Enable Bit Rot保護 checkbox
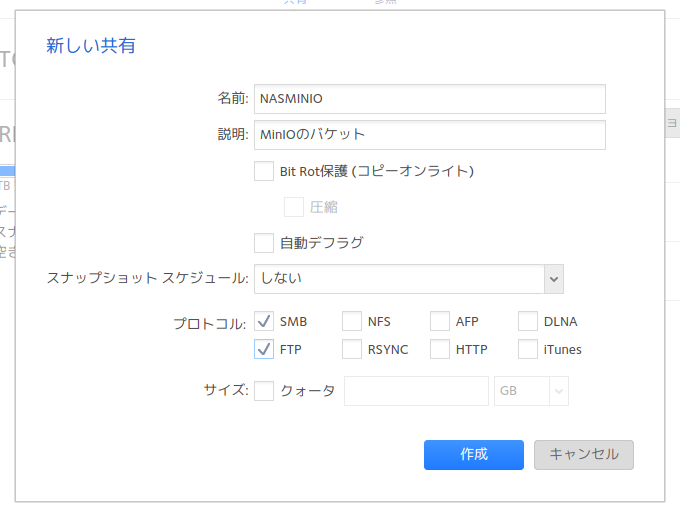Image resolution: width=680 pixels, height=517 pixels. (x=264, y=171)
